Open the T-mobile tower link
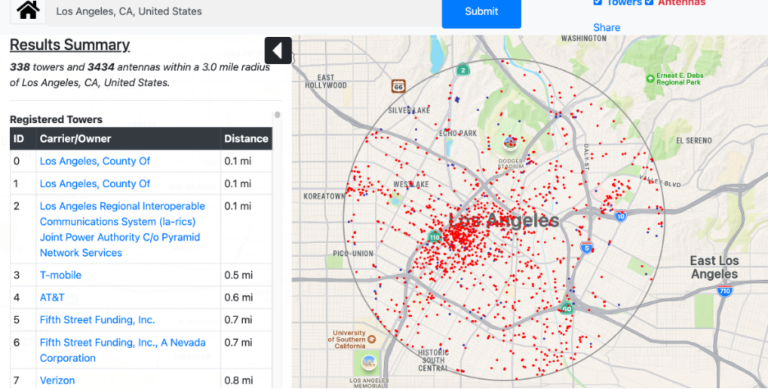 pyautogui.click(x=60, y=275)
